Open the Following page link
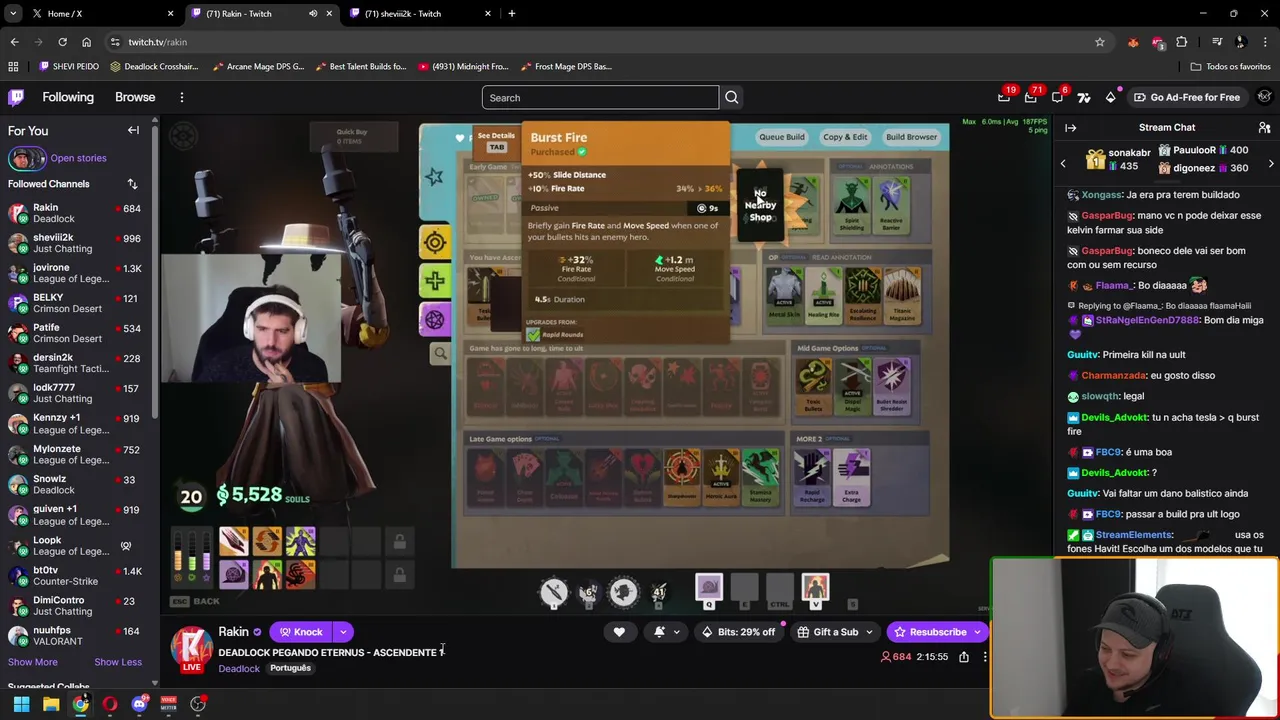The height and width of the screenshot is (720, 1280). [68, 97]
